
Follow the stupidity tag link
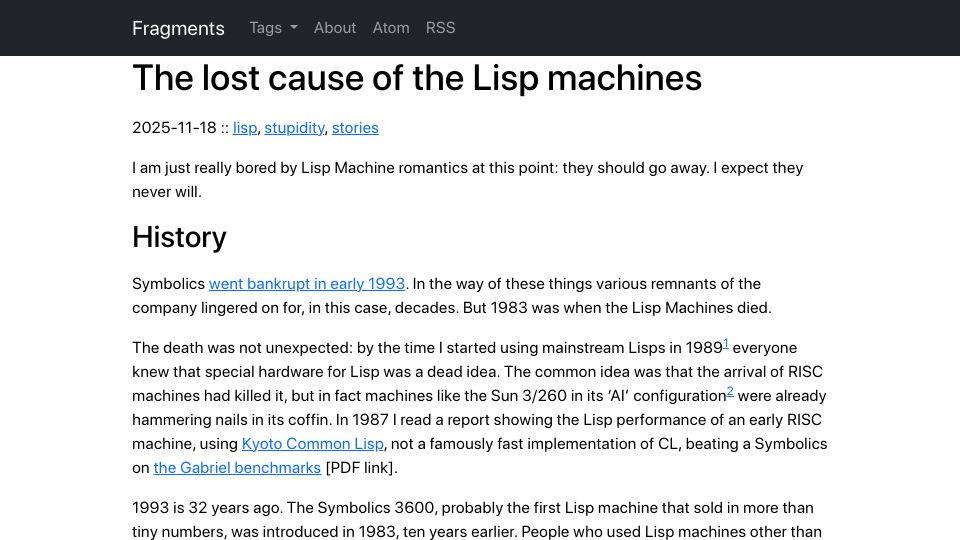coord(294,128)
